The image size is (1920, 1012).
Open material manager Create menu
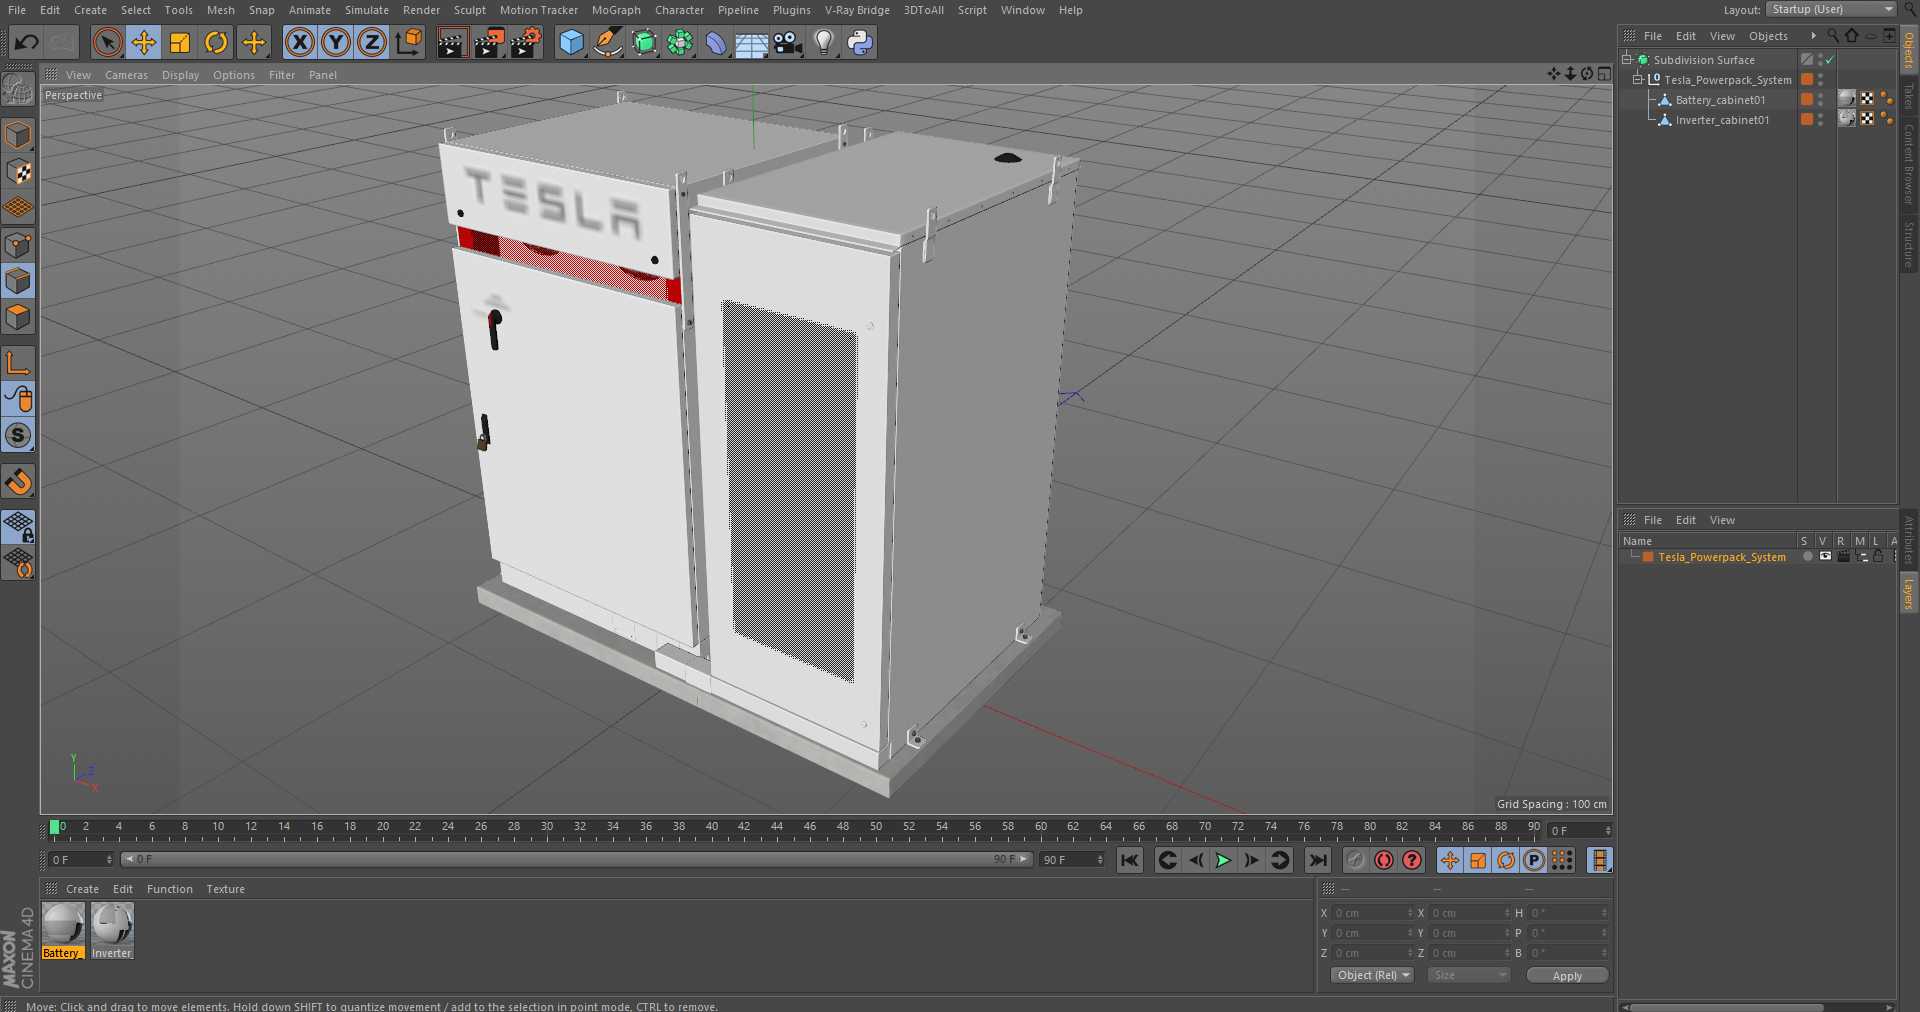82,889
